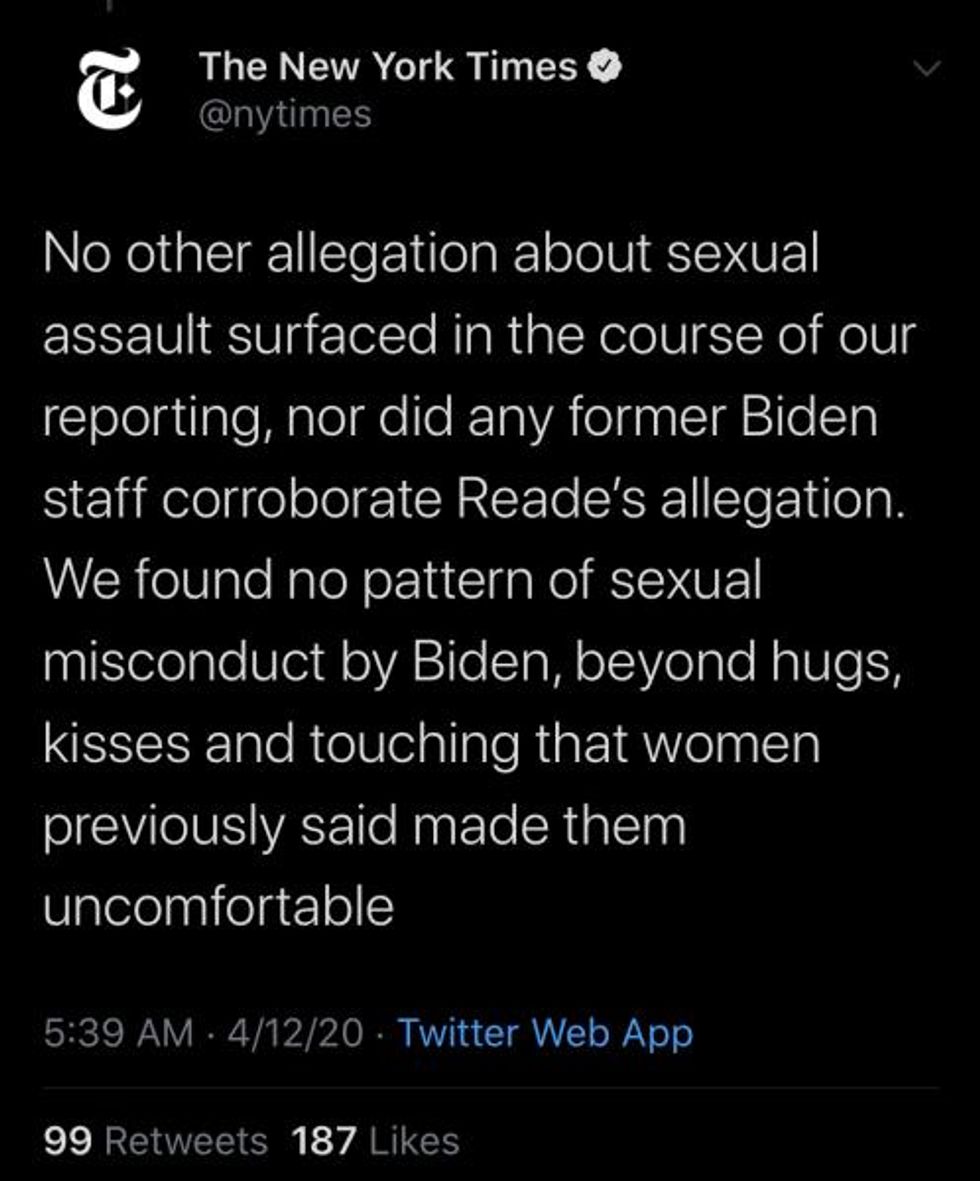Click the @nytimes handle

click(285, 115)
